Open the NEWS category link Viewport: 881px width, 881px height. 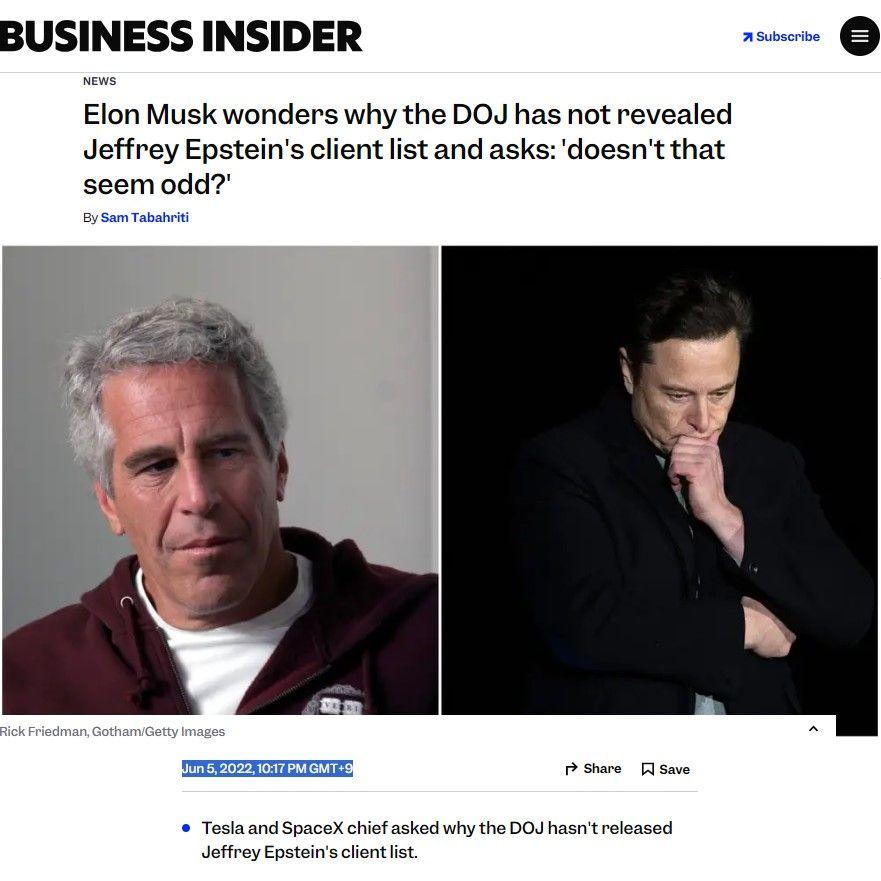[x=99, y=81]
